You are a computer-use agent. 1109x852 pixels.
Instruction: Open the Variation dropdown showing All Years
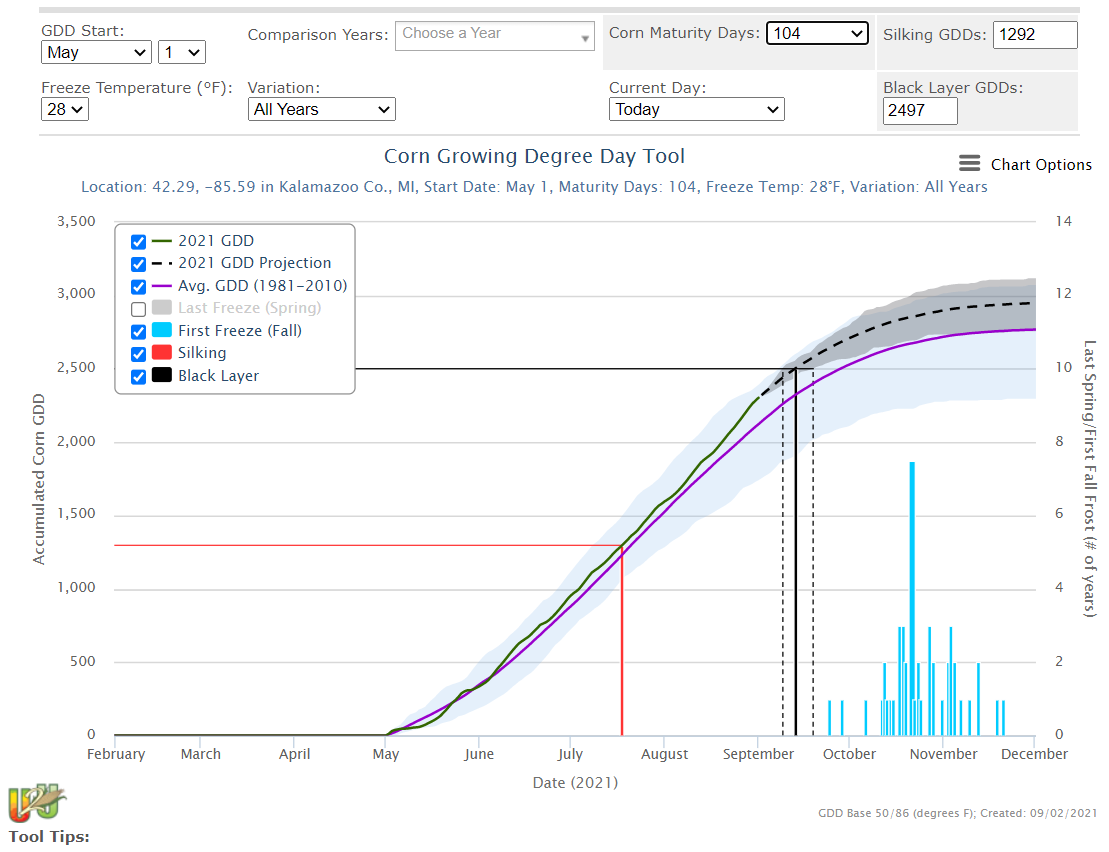[321, 109]
